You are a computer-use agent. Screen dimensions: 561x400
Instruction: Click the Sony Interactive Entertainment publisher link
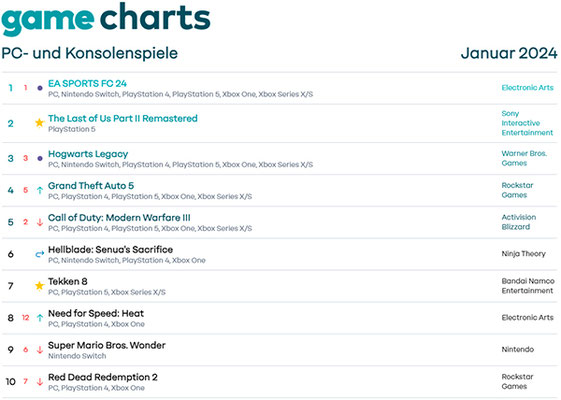coord(527,123)
